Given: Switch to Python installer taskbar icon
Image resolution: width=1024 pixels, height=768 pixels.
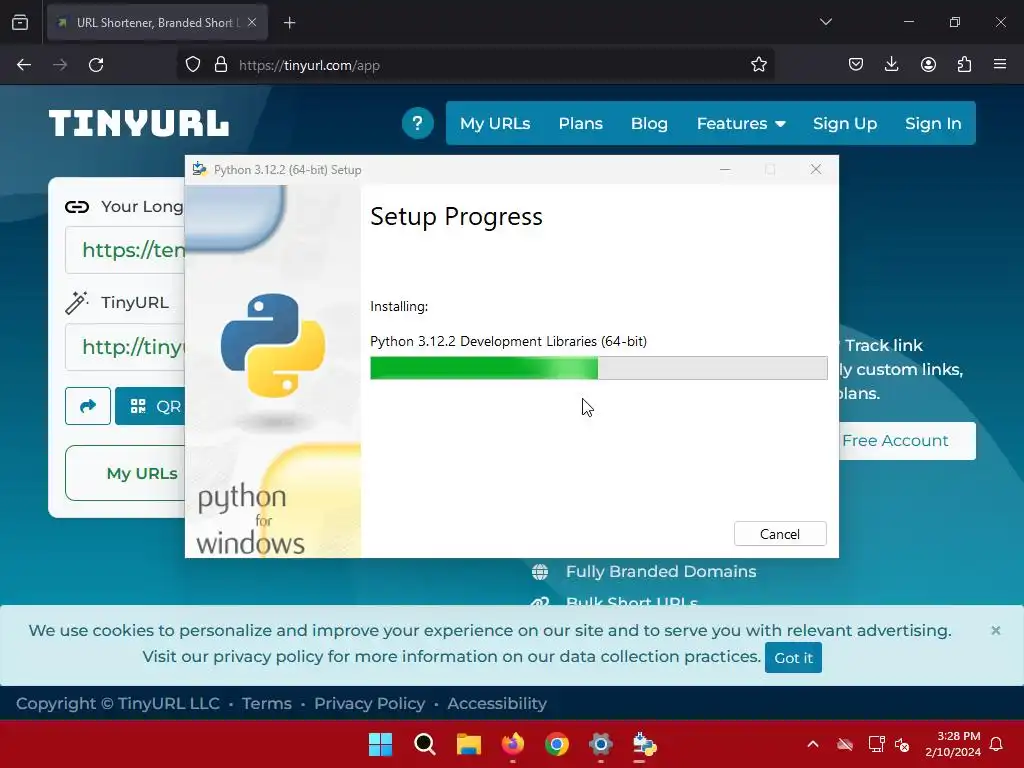Looking at the screenshot, I should (x=644, y=744).
